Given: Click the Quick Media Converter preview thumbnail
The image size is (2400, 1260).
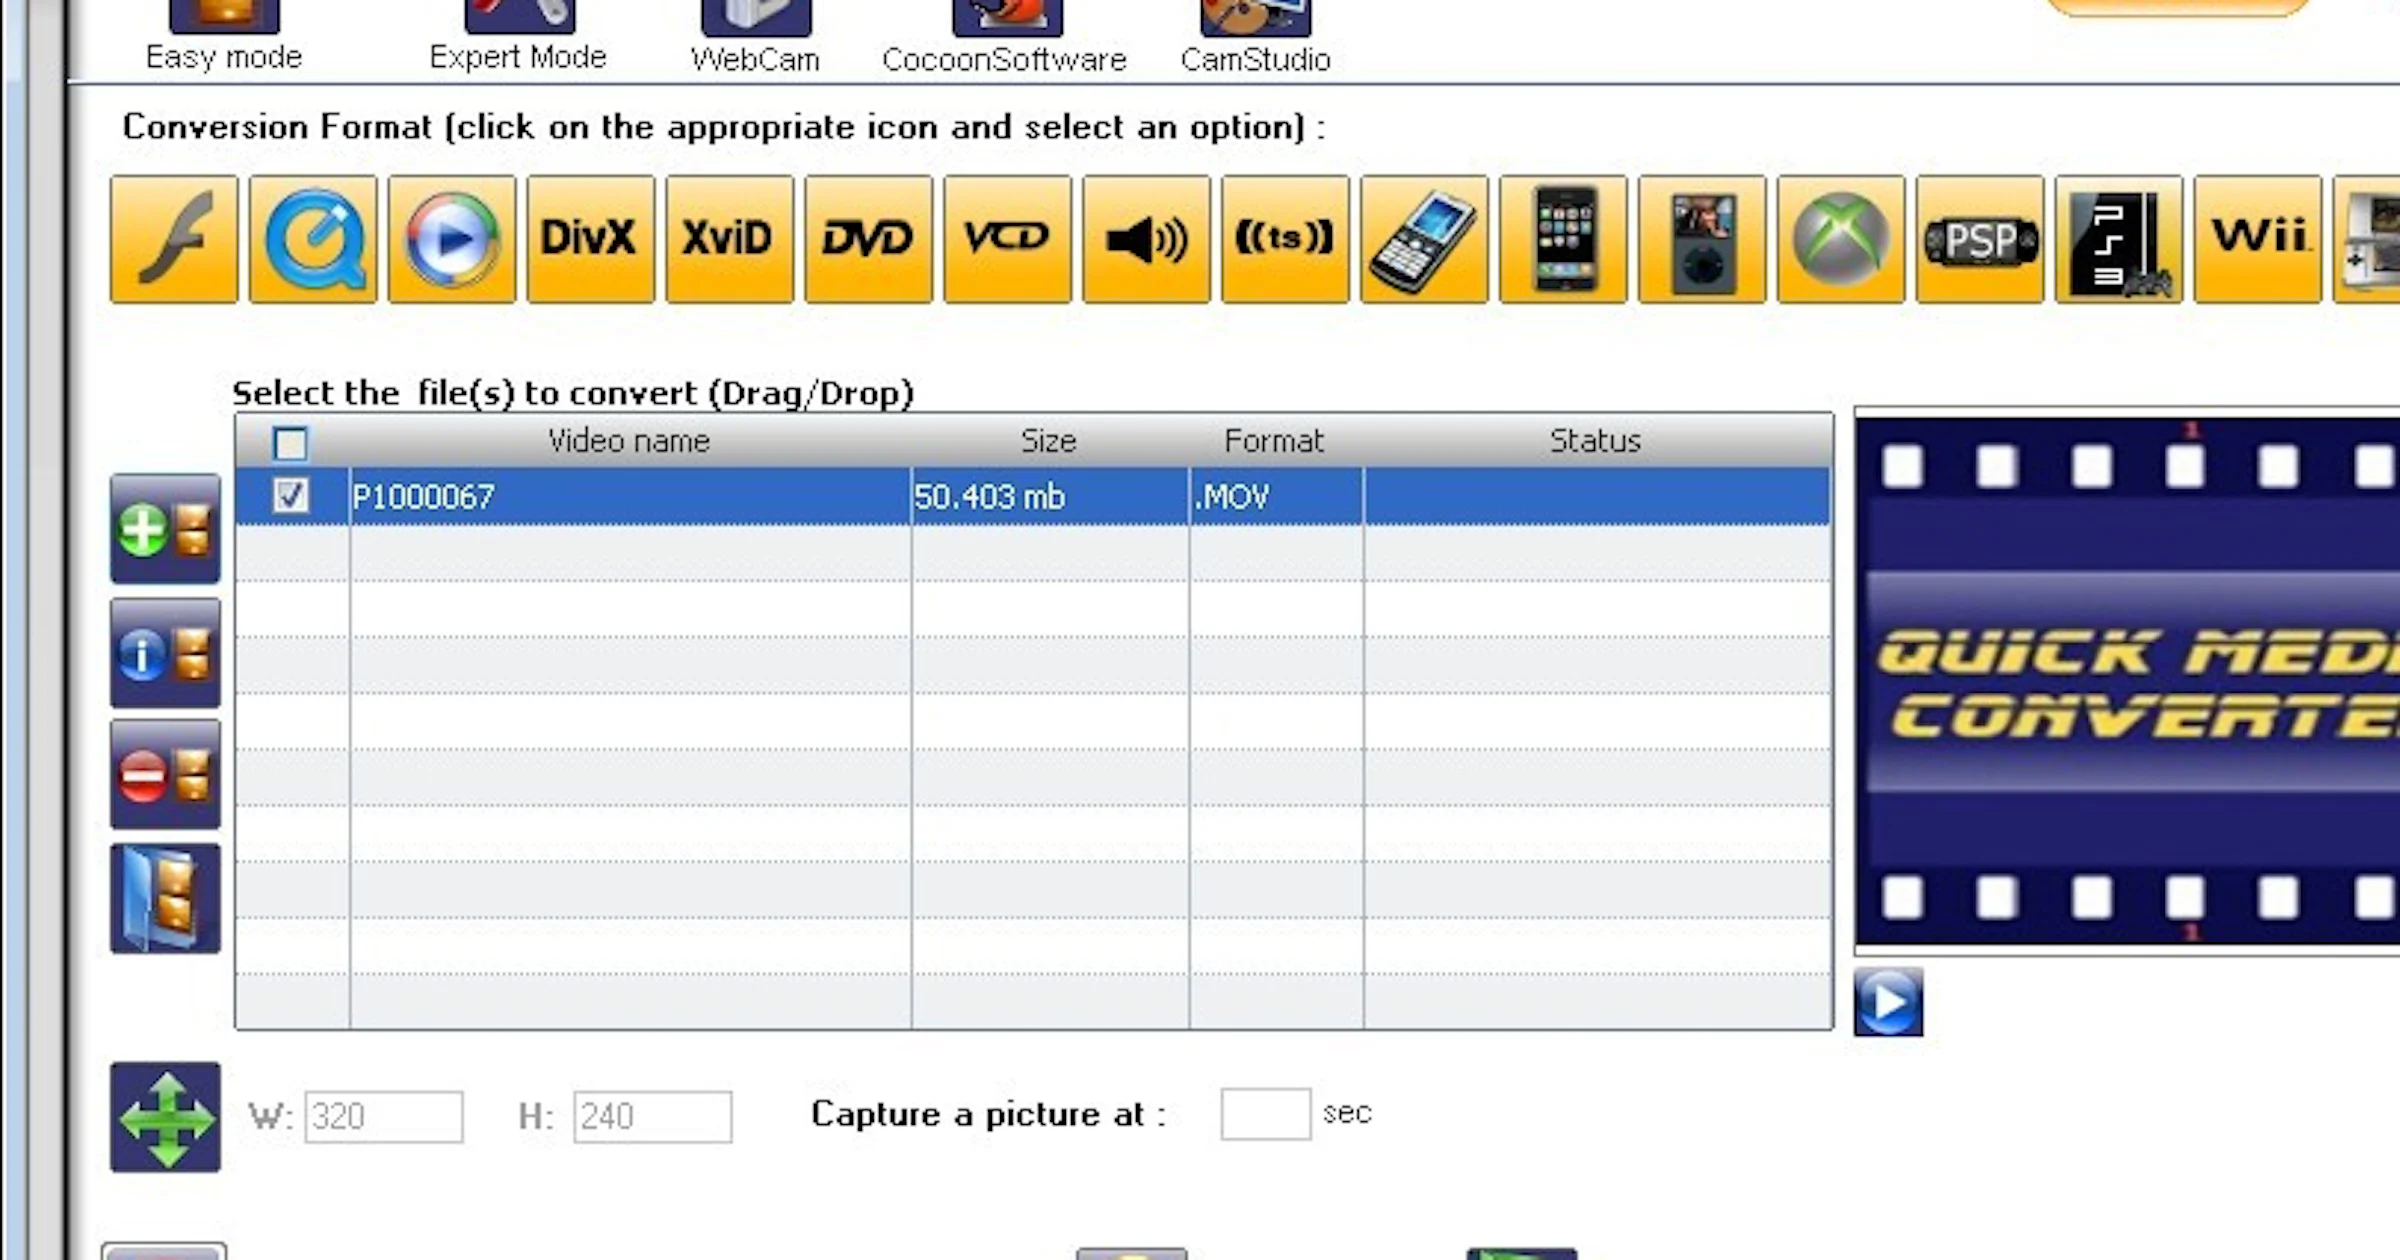Looking at the screenshot, I should pos(2128,681).
